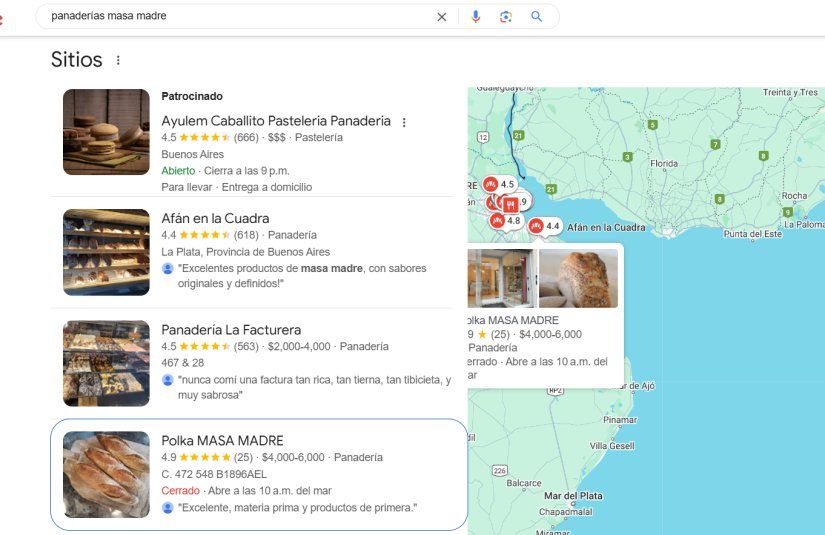Click the Ayulem rating '4.5 (666)' stars

(209, 138)
